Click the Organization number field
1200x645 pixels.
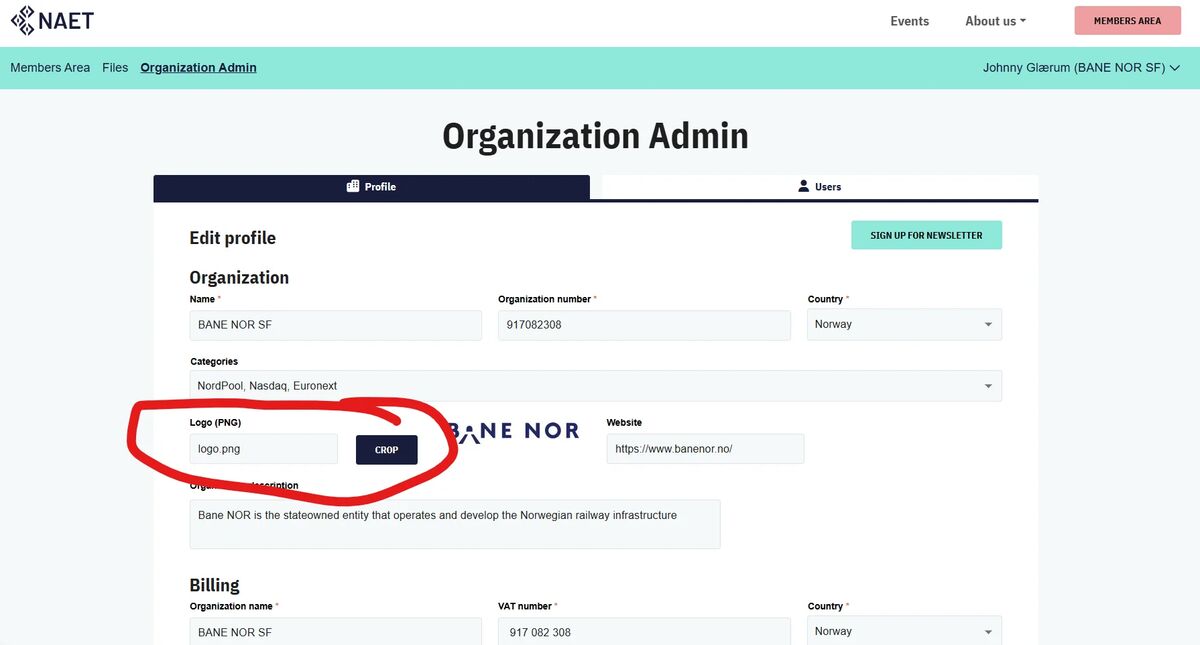click(644, 324)
